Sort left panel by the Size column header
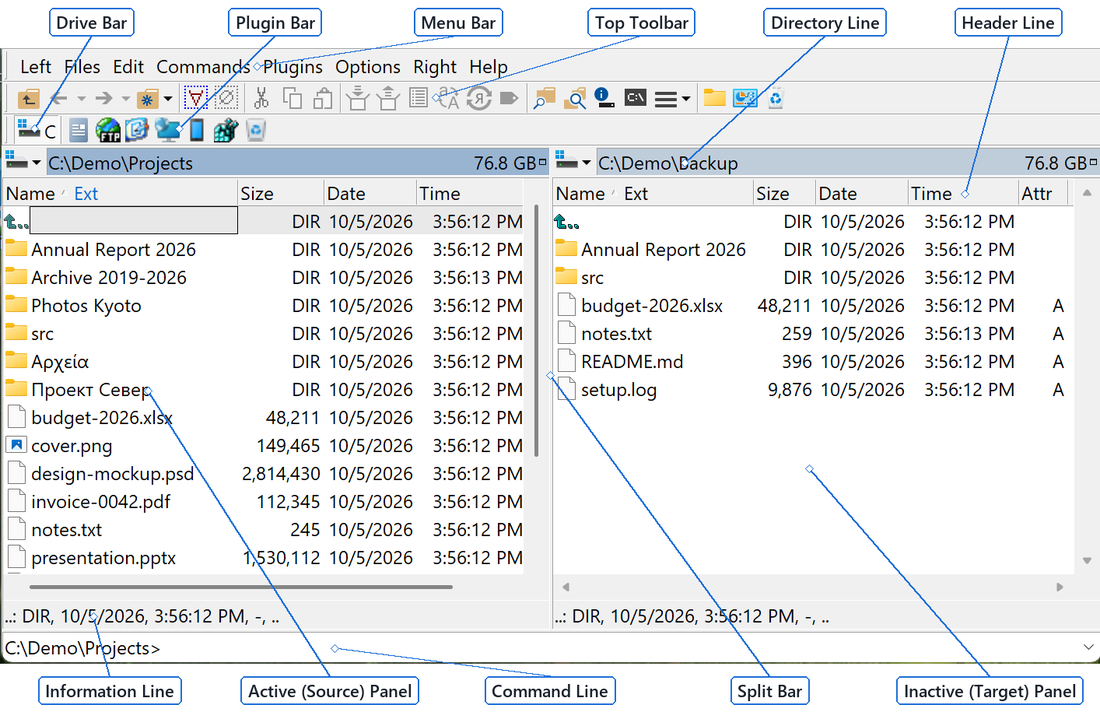1100x712 pixels. pyautogui.click(x=281, y=194)
